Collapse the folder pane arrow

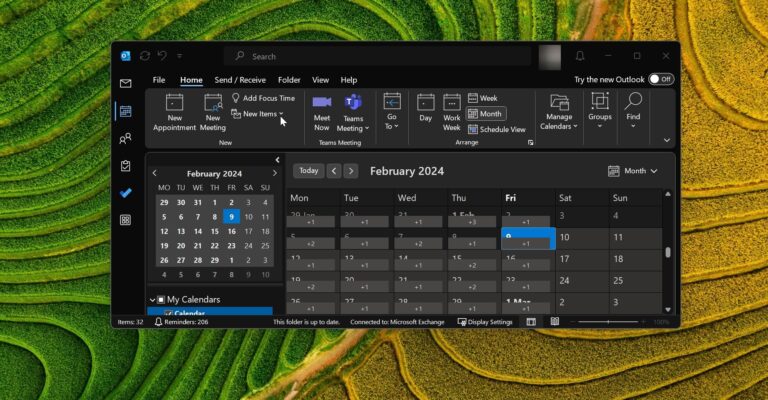point(277,160)
